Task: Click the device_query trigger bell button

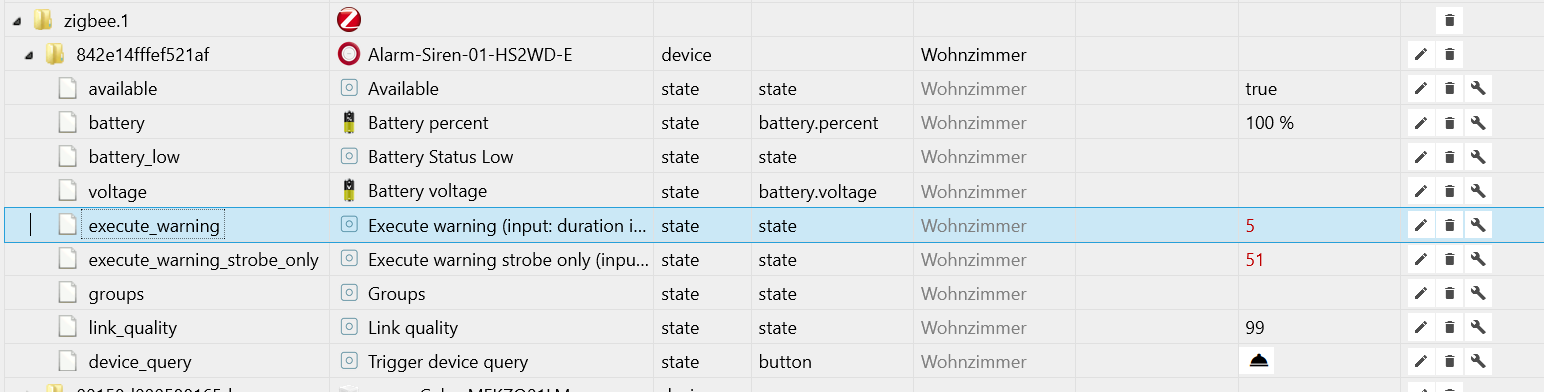Action: 1256,361
